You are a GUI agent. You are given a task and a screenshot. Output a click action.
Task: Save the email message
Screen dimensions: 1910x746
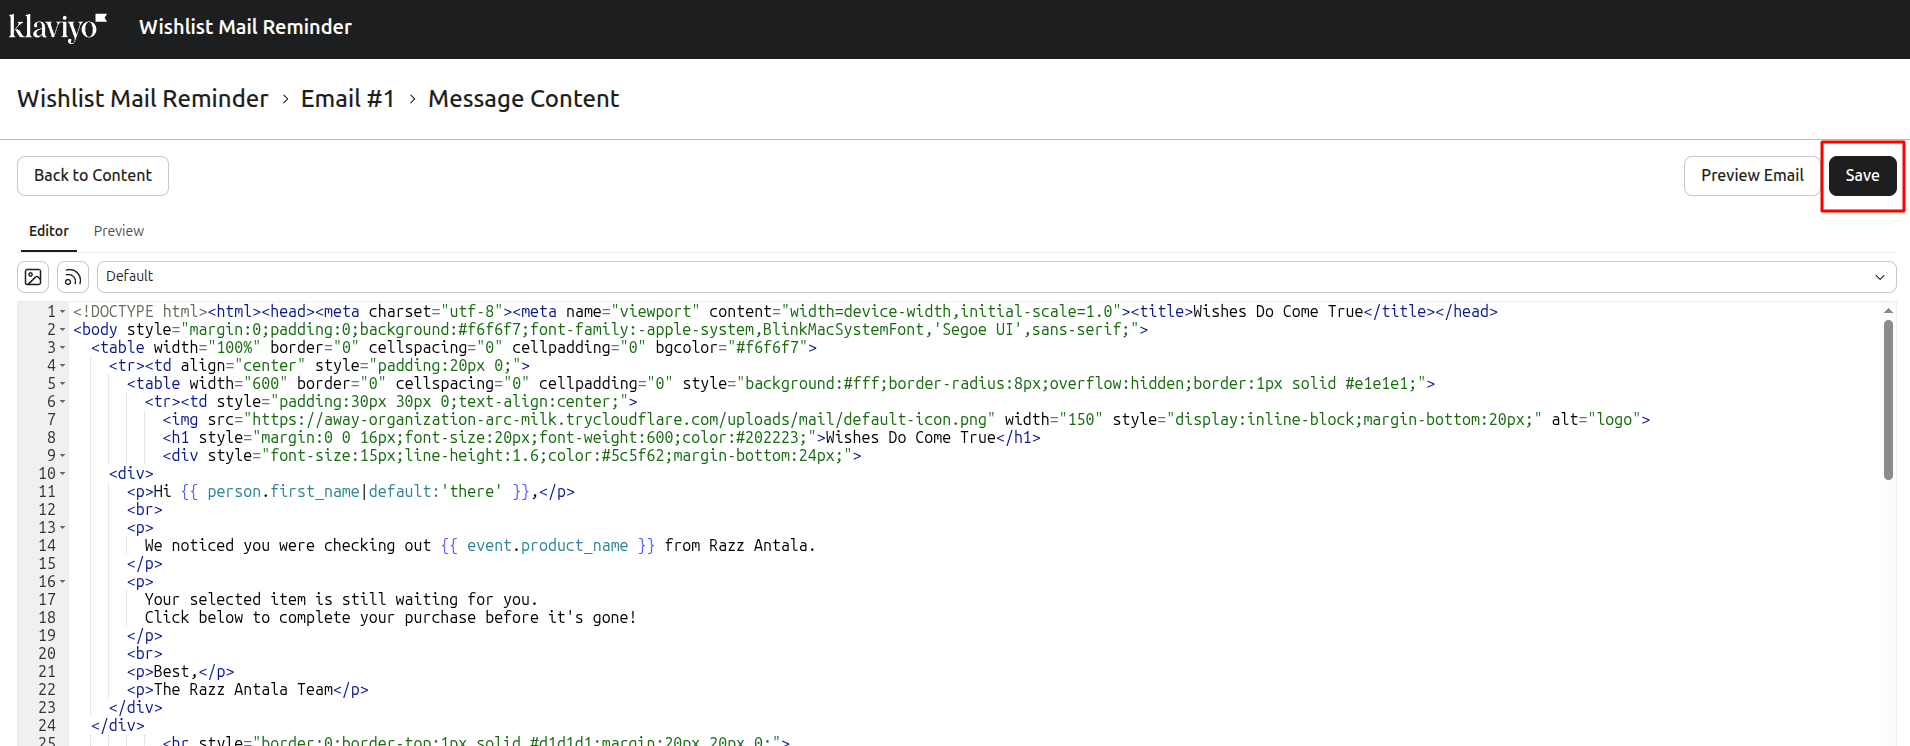tap(1862, 176)
